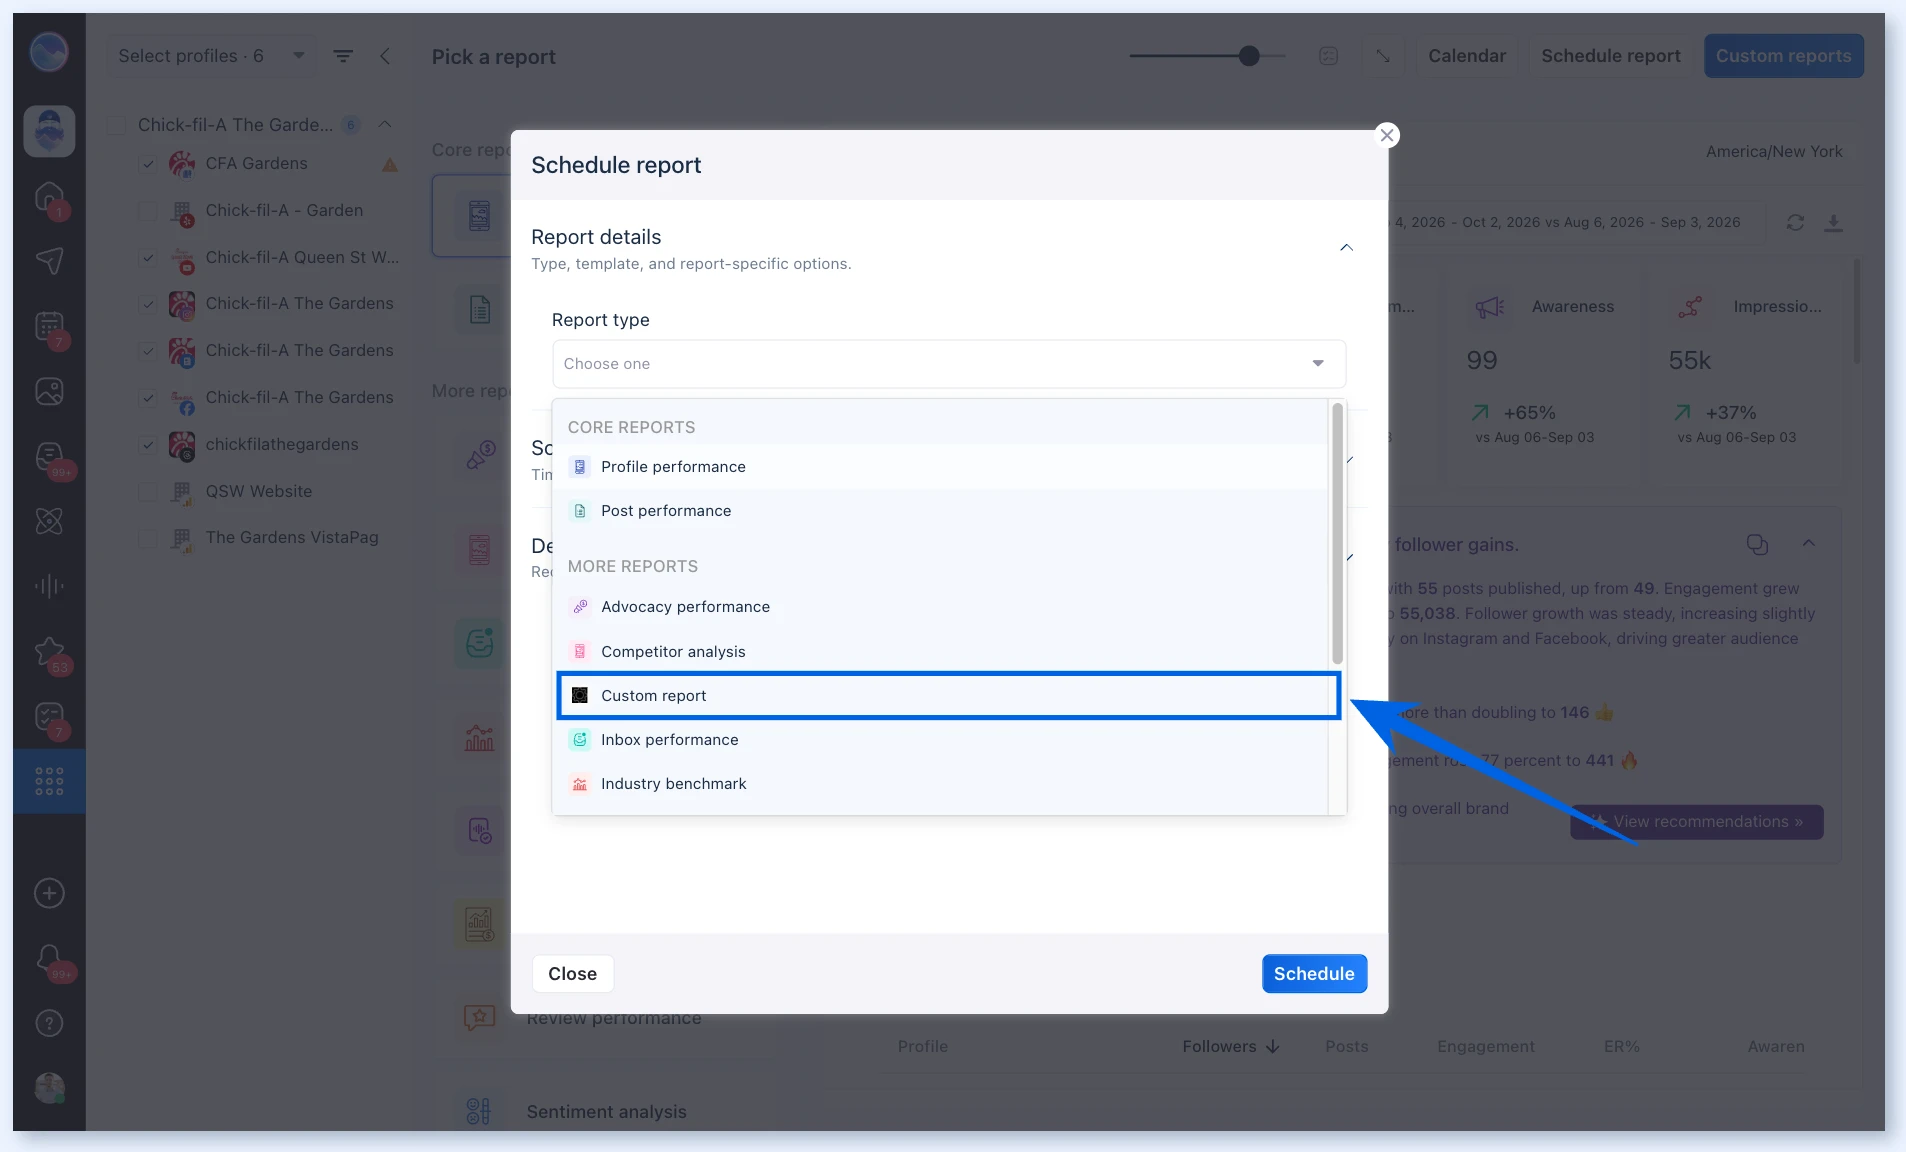
Task: Click Schedule report in top bar
Action: point(1610,56)
